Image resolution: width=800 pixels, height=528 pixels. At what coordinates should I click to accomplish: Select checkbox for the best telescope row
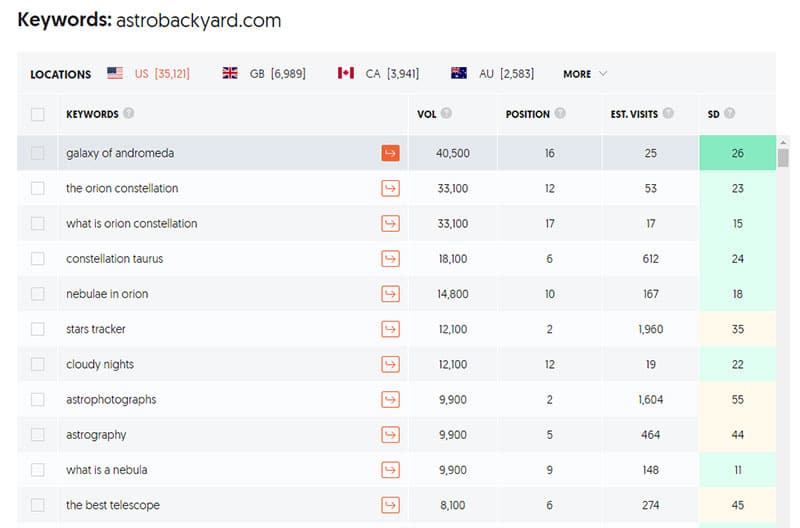point(38,505)
